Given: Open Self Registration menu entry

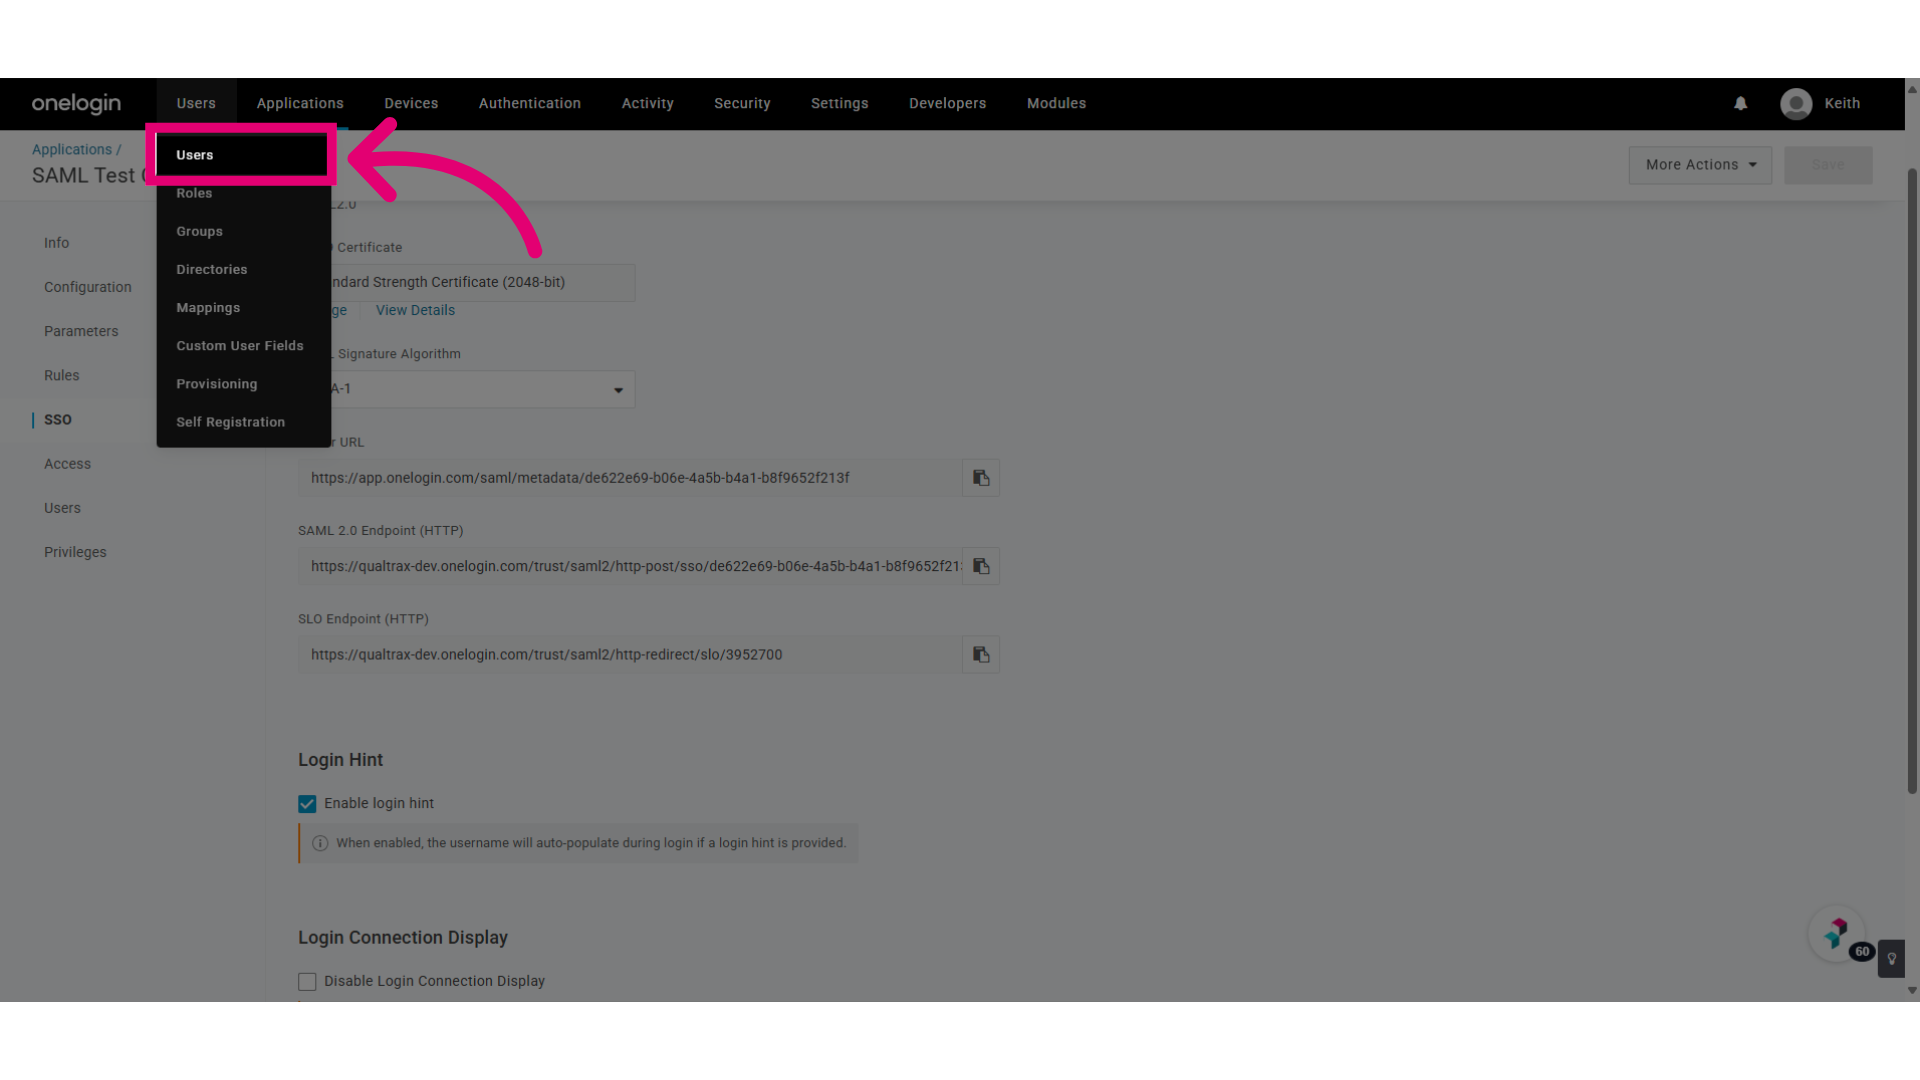Looking at the screenshot, I should point(243,422).
